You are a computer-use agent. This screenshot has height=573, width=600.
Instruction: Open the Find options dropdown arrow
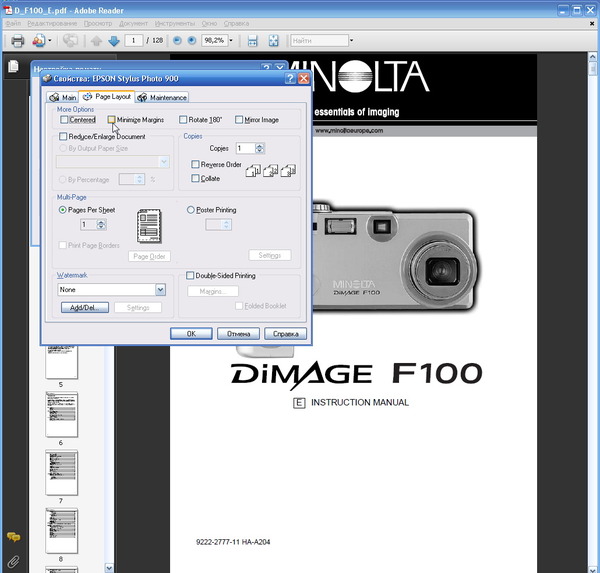[x=351, y=40]
